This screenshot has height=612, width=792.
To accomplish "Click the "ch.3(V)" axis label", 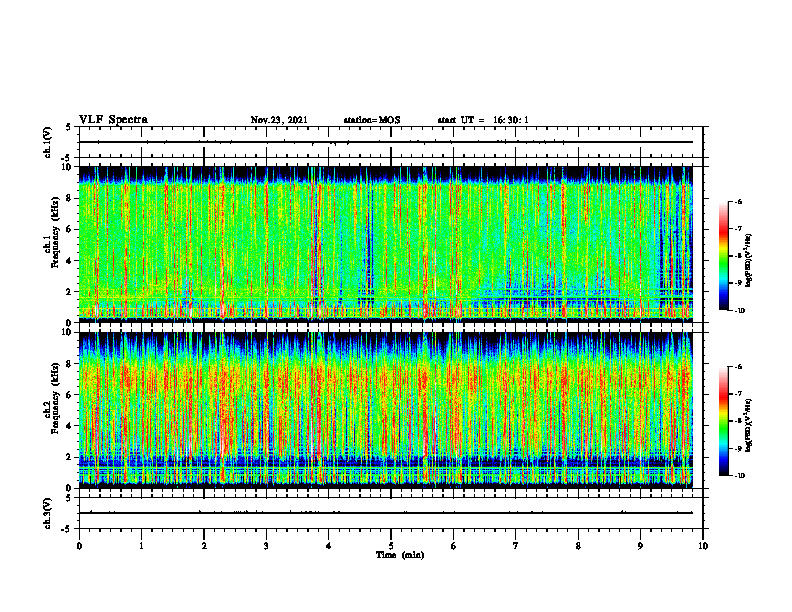I will click(x=48, y=513).
